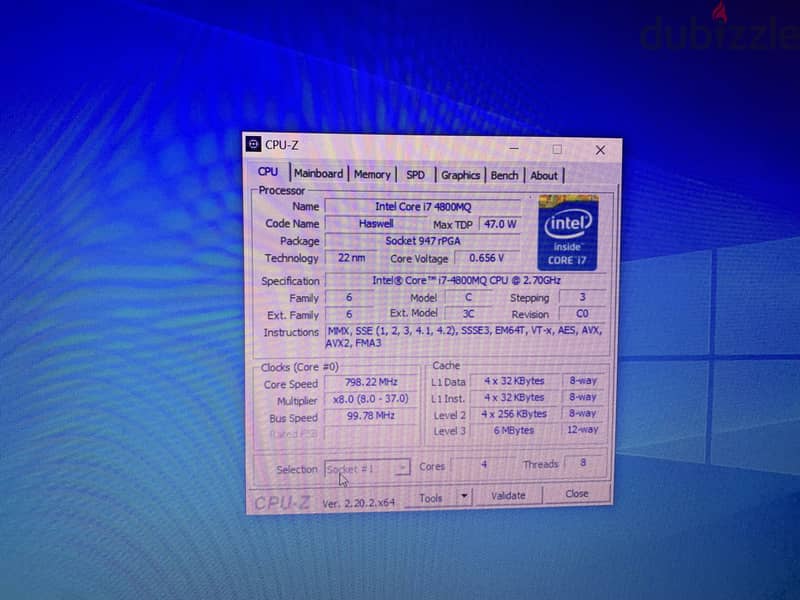Click the Level 2 value 4 x 256 KBytes
This screenshot has width=800, height=600.
pos(514,414)
